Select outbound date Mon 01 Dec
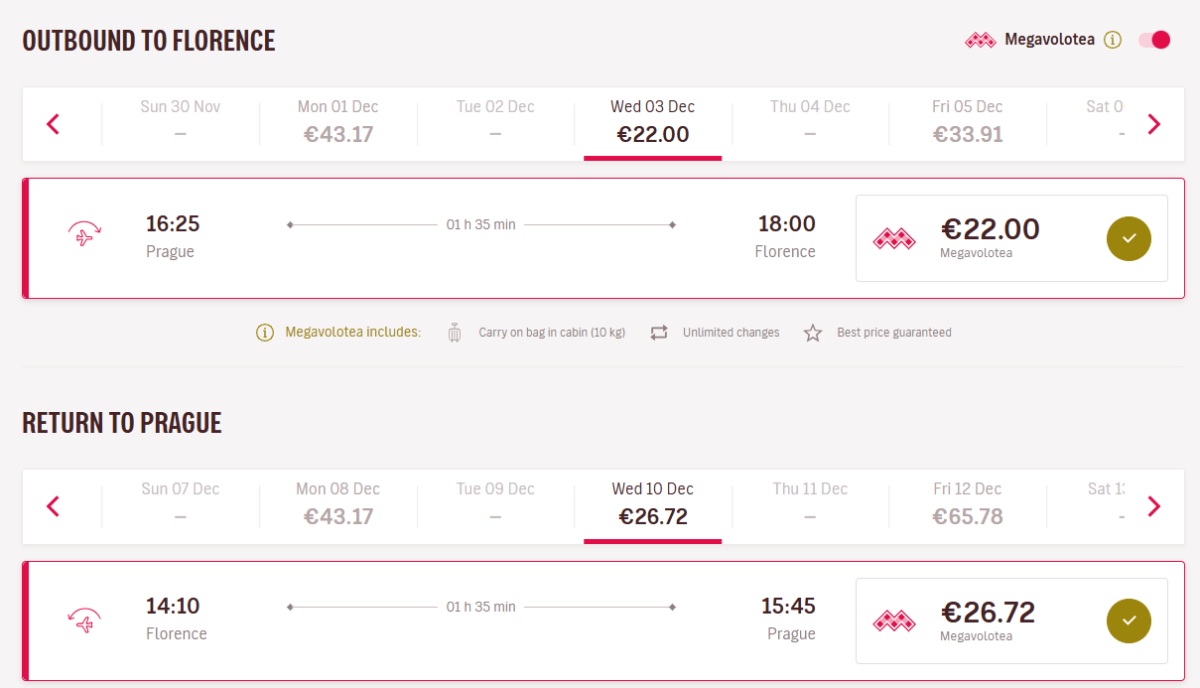The width and height of the screenshot is (1200, 688). 338,122
